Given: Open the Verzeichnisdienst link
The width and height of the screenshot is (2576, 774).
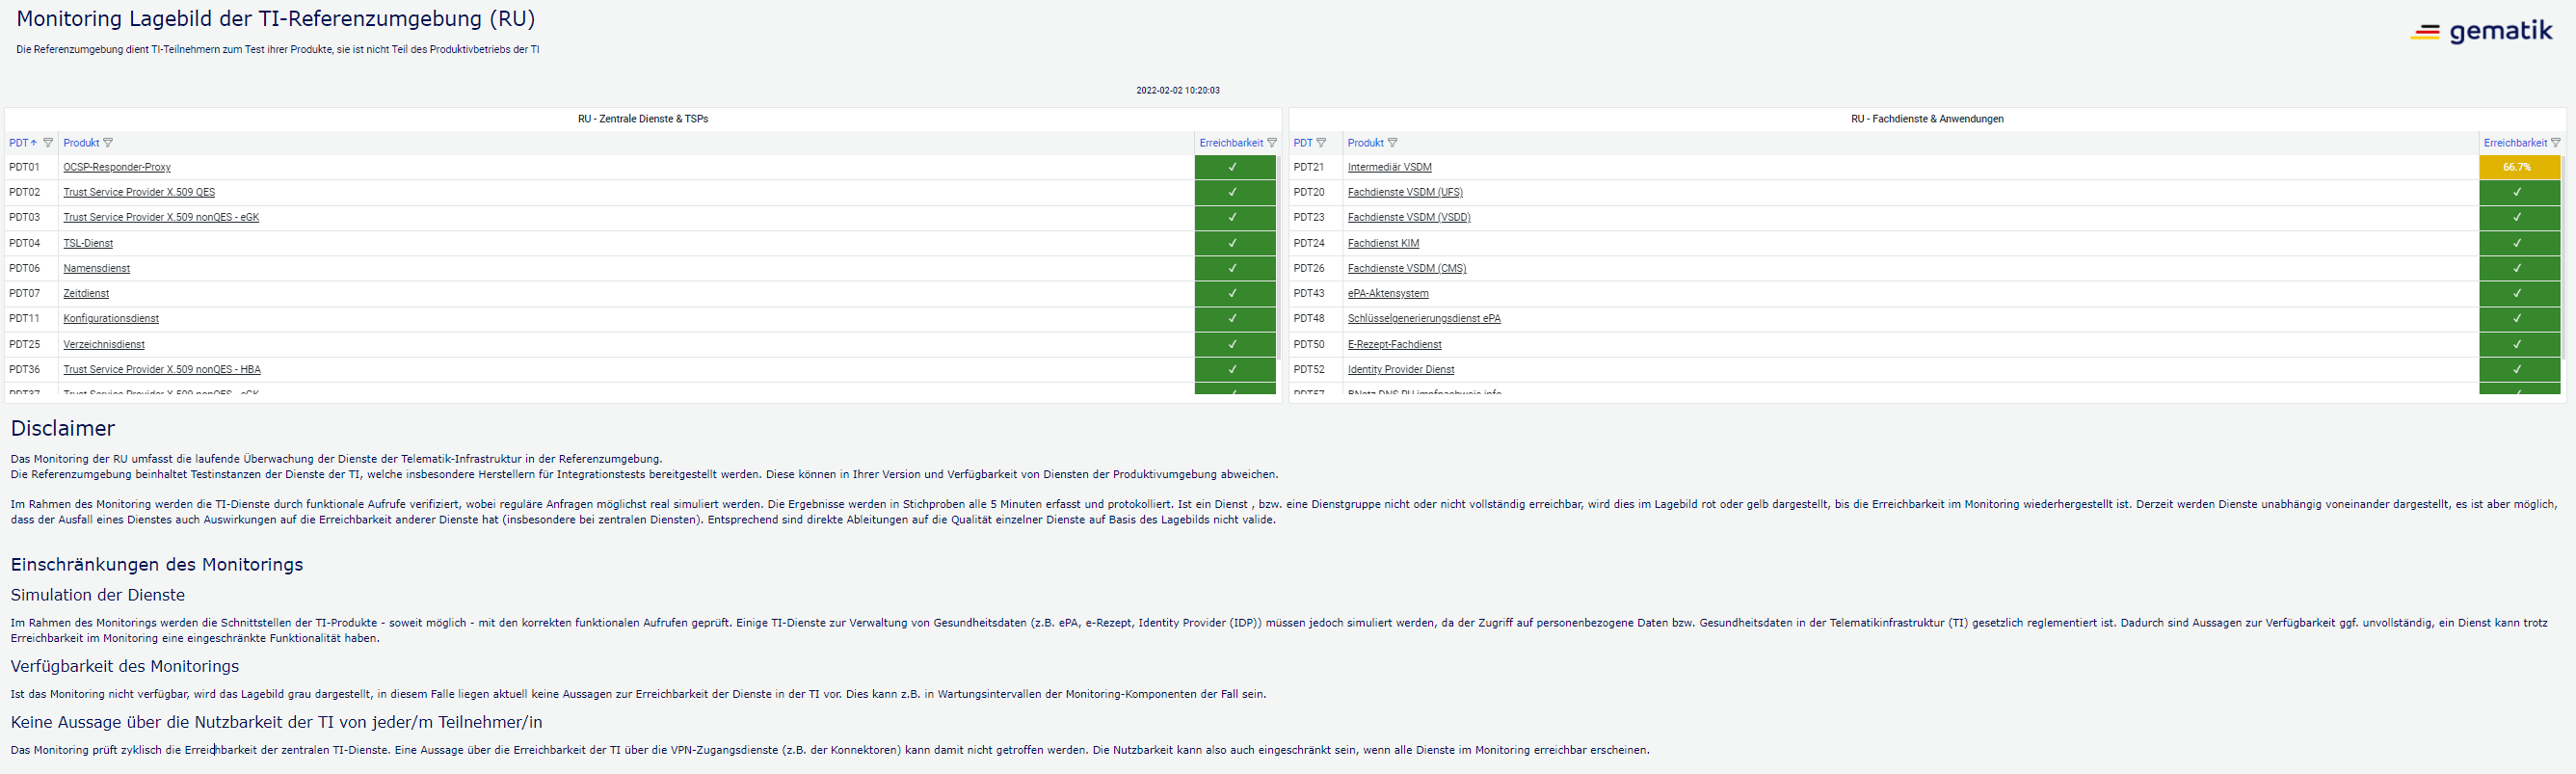Looking at the screenshot, I should (x=104, y=344).
